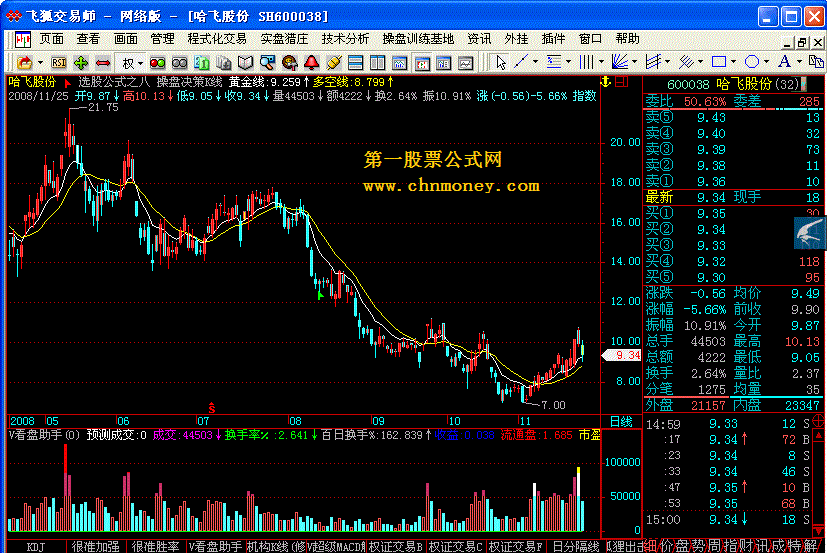Open the rectangle tool dropdown arrow
Image resolution: width=827 pixels, height=553 pixels.
(x=734, y=62)
